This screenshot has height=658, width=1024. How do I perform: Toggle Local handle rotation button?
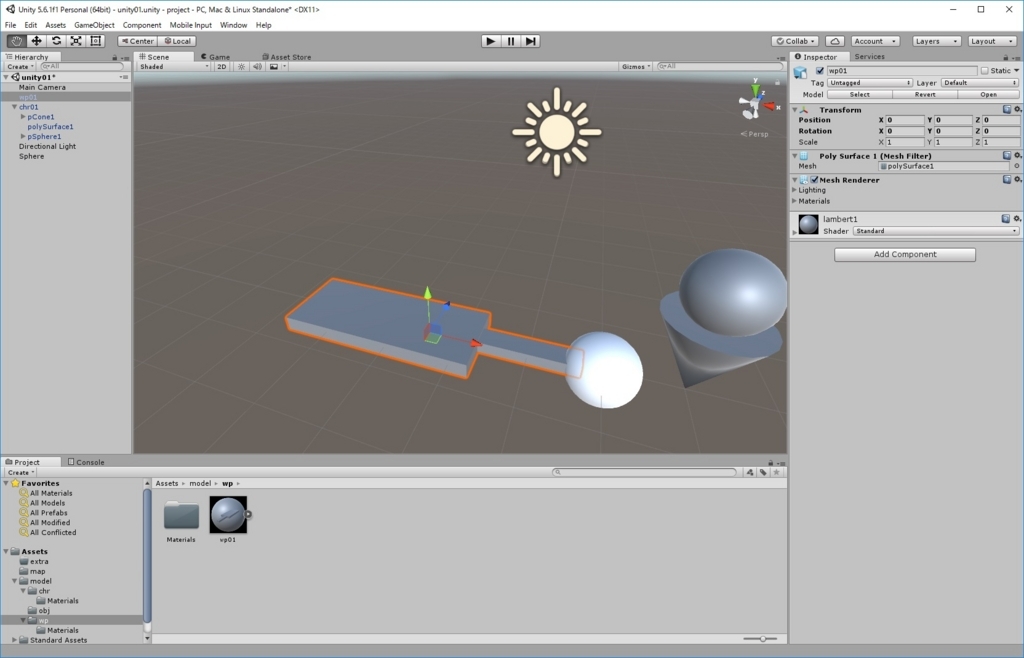(x=177, y=41)
